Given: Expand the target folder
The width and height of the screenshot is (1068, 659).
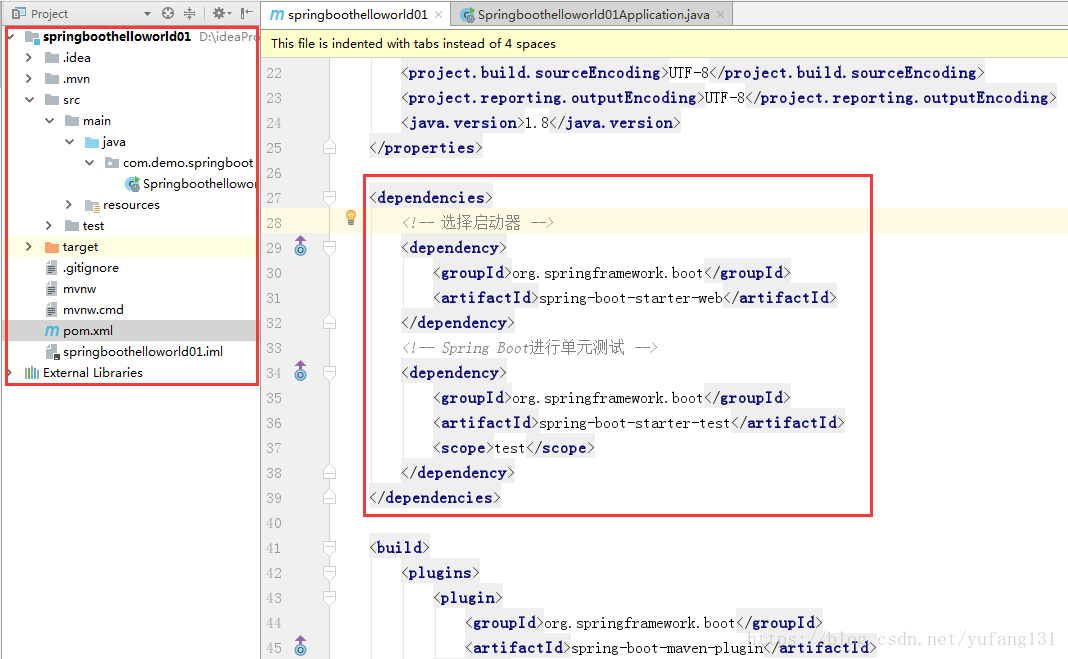Looking at the screenshot, I should [x=29, y=246].
